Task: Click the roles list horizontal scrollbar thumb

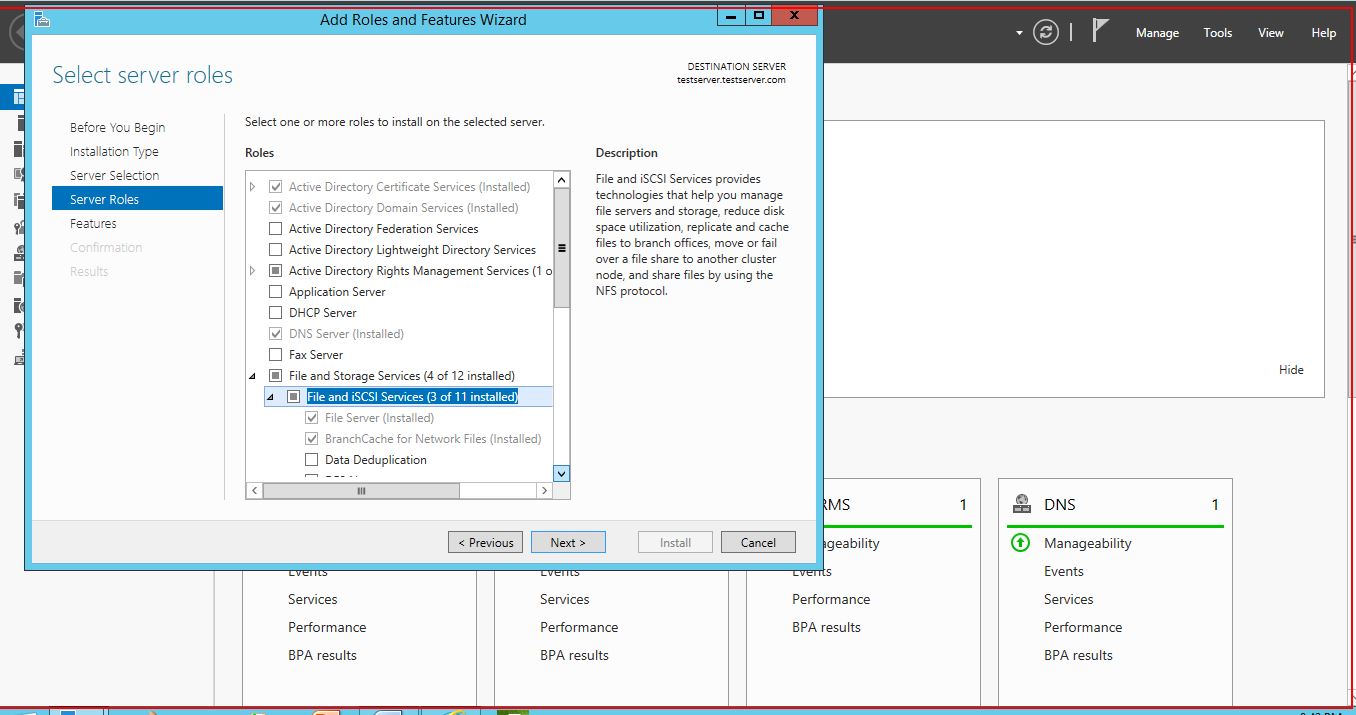Action: point(361,491)
